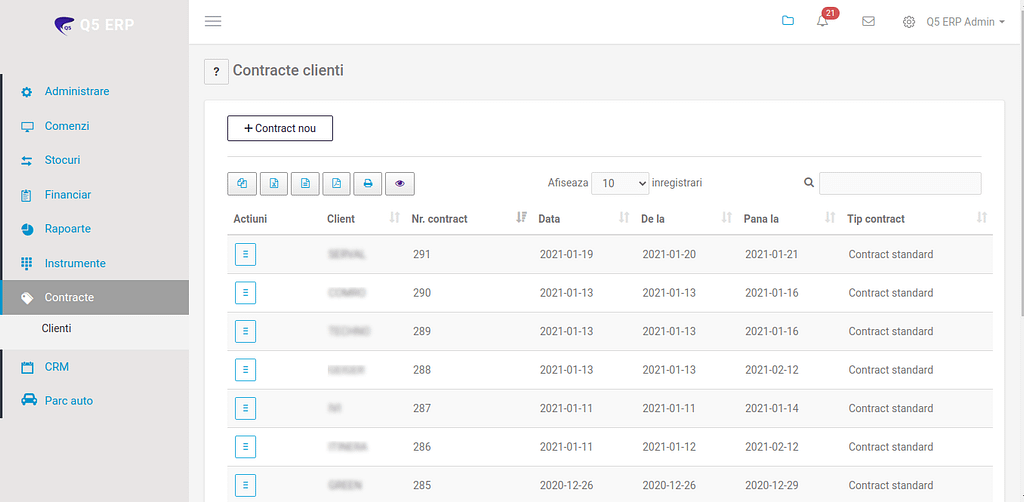Open actions menu for contract 291
The height and width of the screenshot is (502, 1024).
(246, 255)
